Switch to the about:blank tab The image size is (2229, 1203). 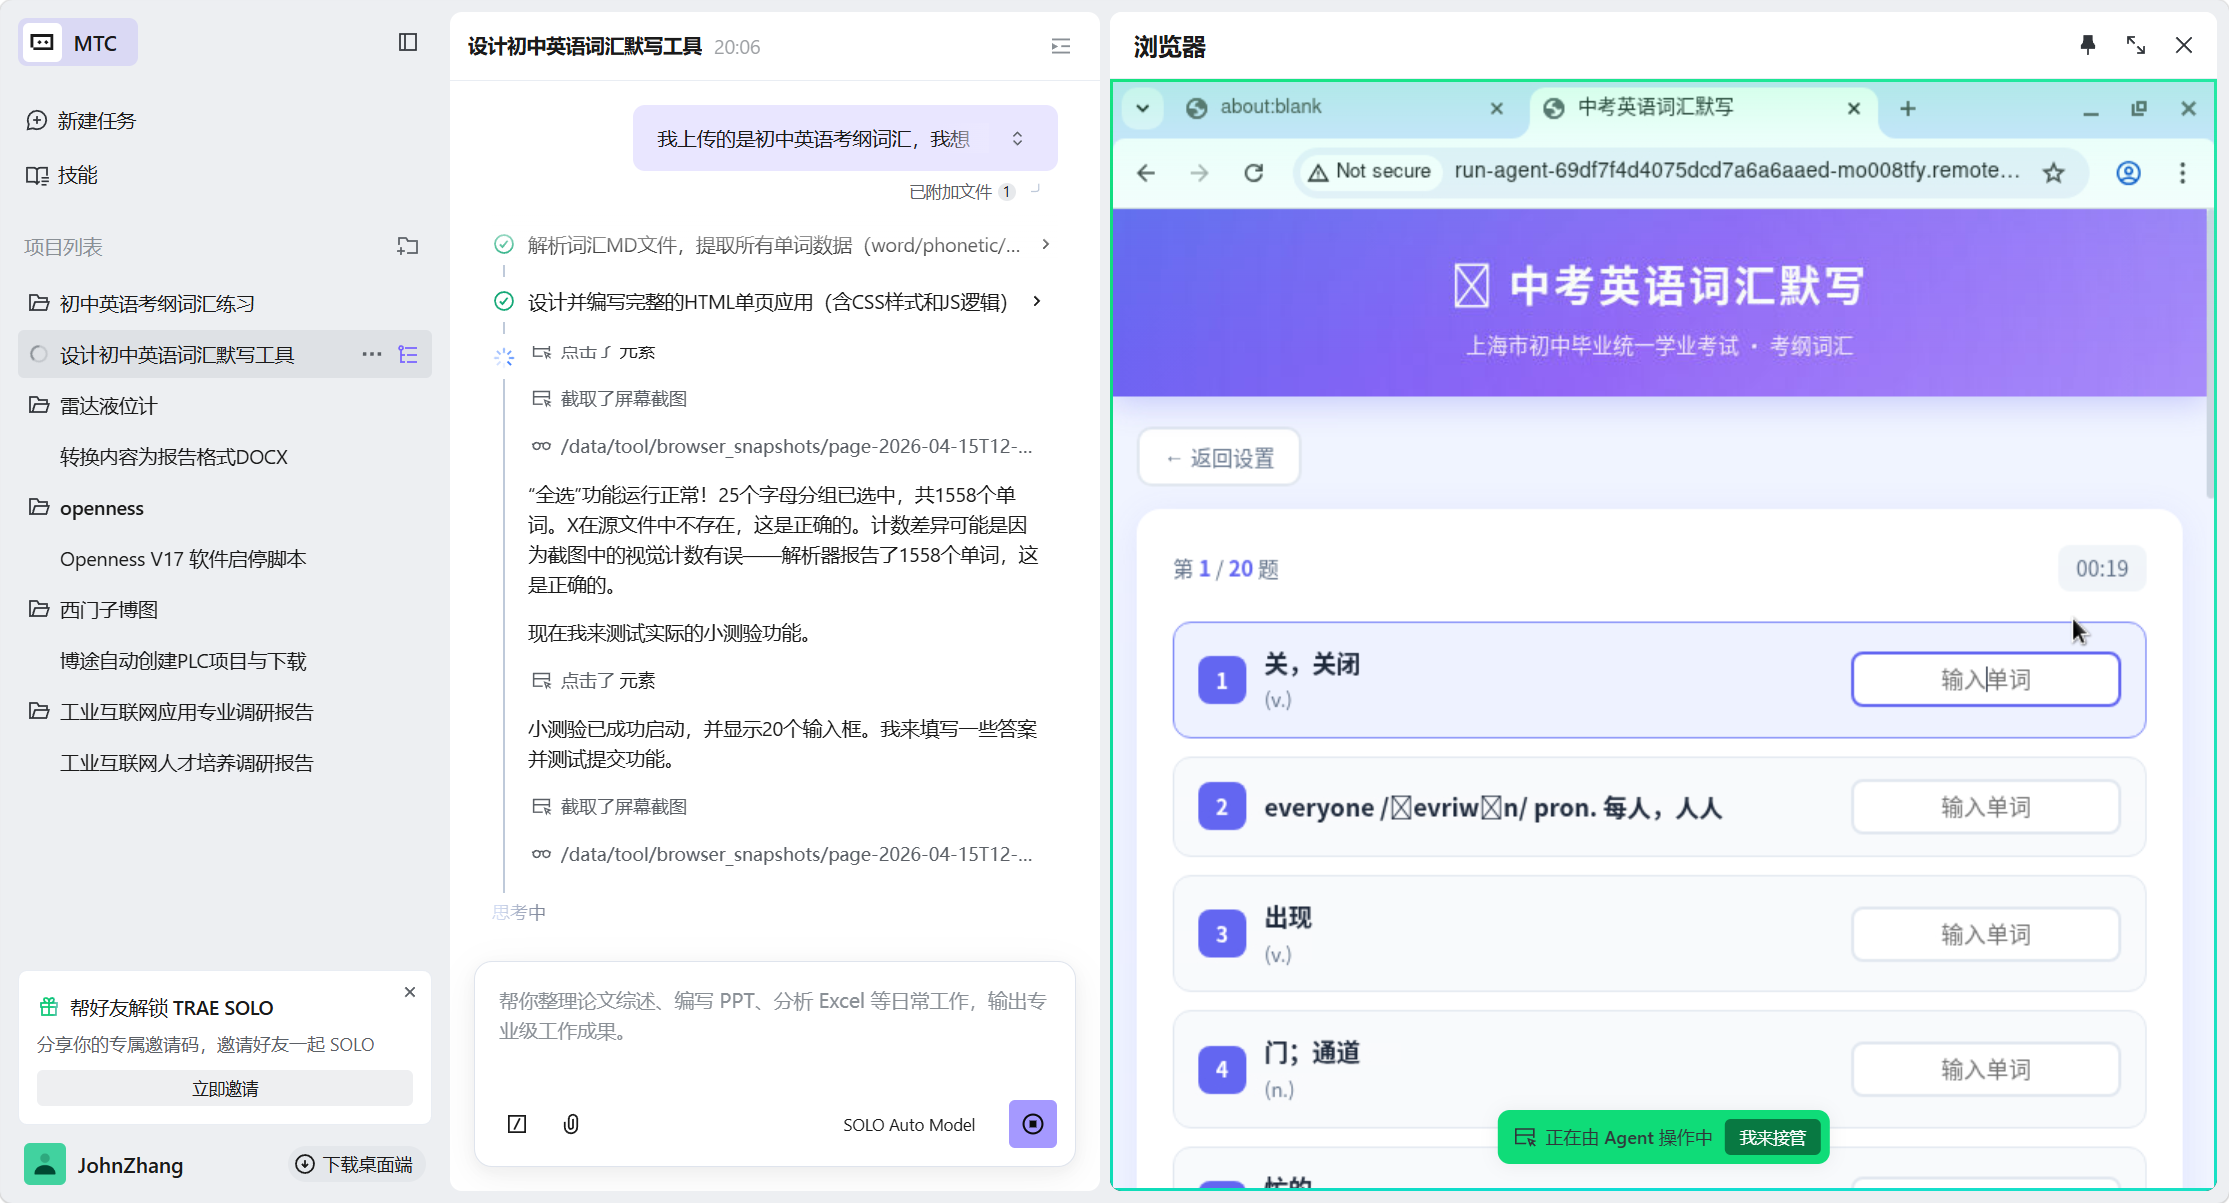point(1270,107)
